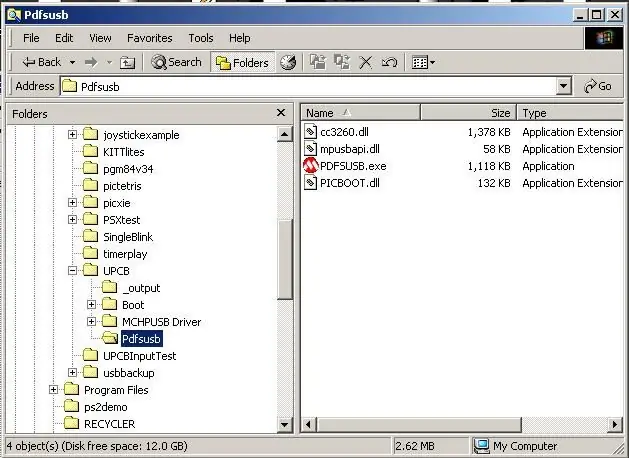
Task: Go up one folder level
Action: click(128, 63)
